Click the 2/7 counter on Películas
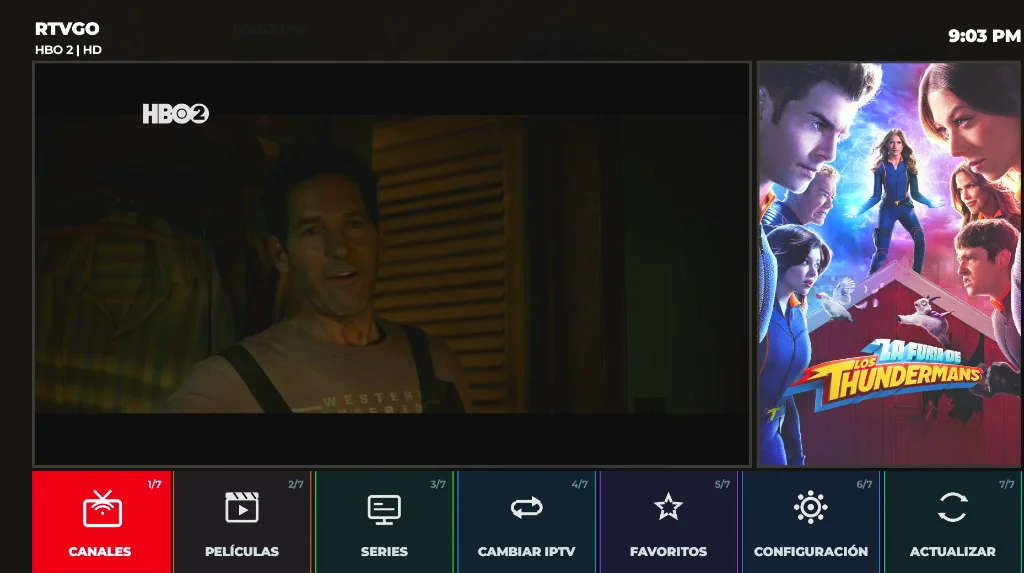 pos(296,484)
